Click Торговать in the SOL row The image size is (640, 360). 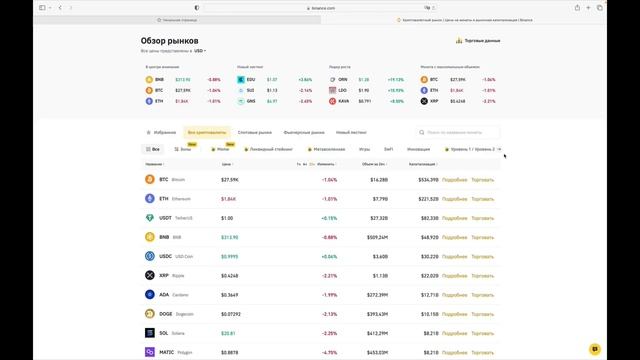point(482,333)
